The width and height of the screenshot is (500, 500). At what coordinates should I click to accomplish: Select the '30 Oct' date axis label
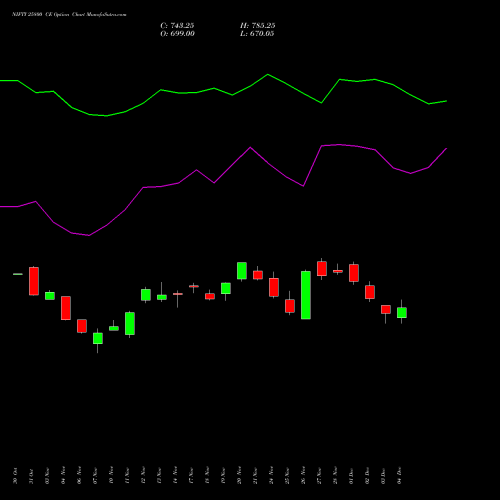[x=15, y=476]
